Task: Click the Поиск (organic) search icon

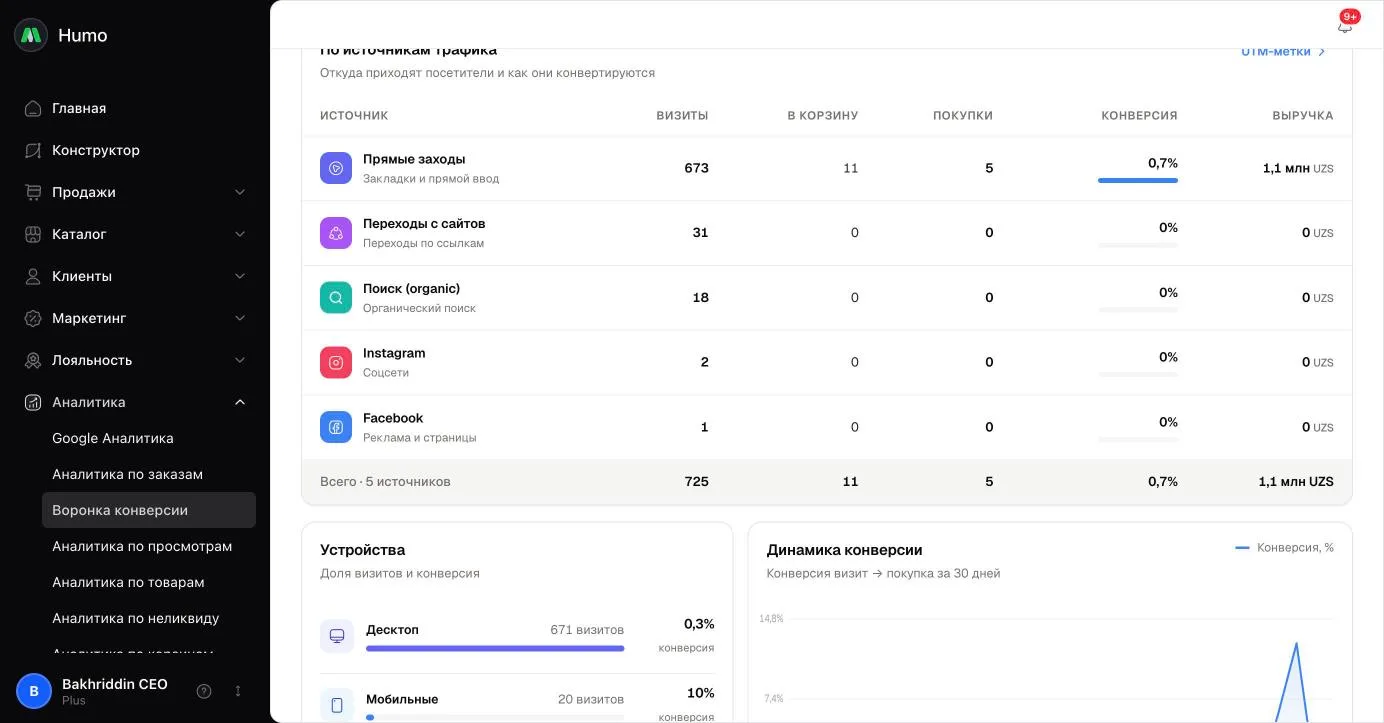Action: [336, 298]
